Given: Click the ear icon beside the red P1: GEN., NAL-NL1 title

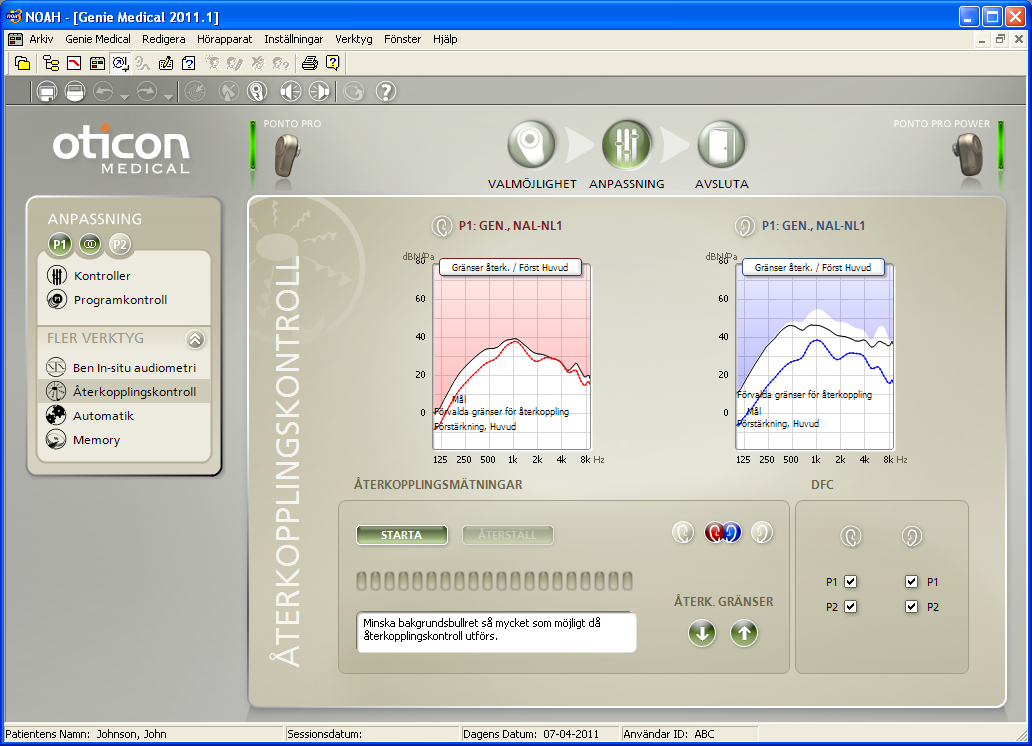Looking at the screenshot, I should point(442,226).
